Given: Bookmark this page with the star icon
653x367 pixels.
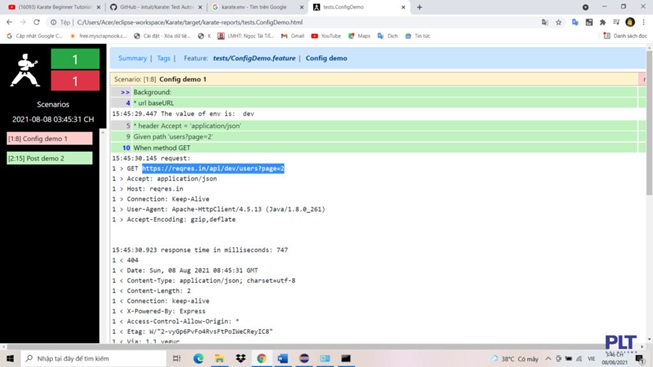Looking at the screenshot, I should 558,22.
